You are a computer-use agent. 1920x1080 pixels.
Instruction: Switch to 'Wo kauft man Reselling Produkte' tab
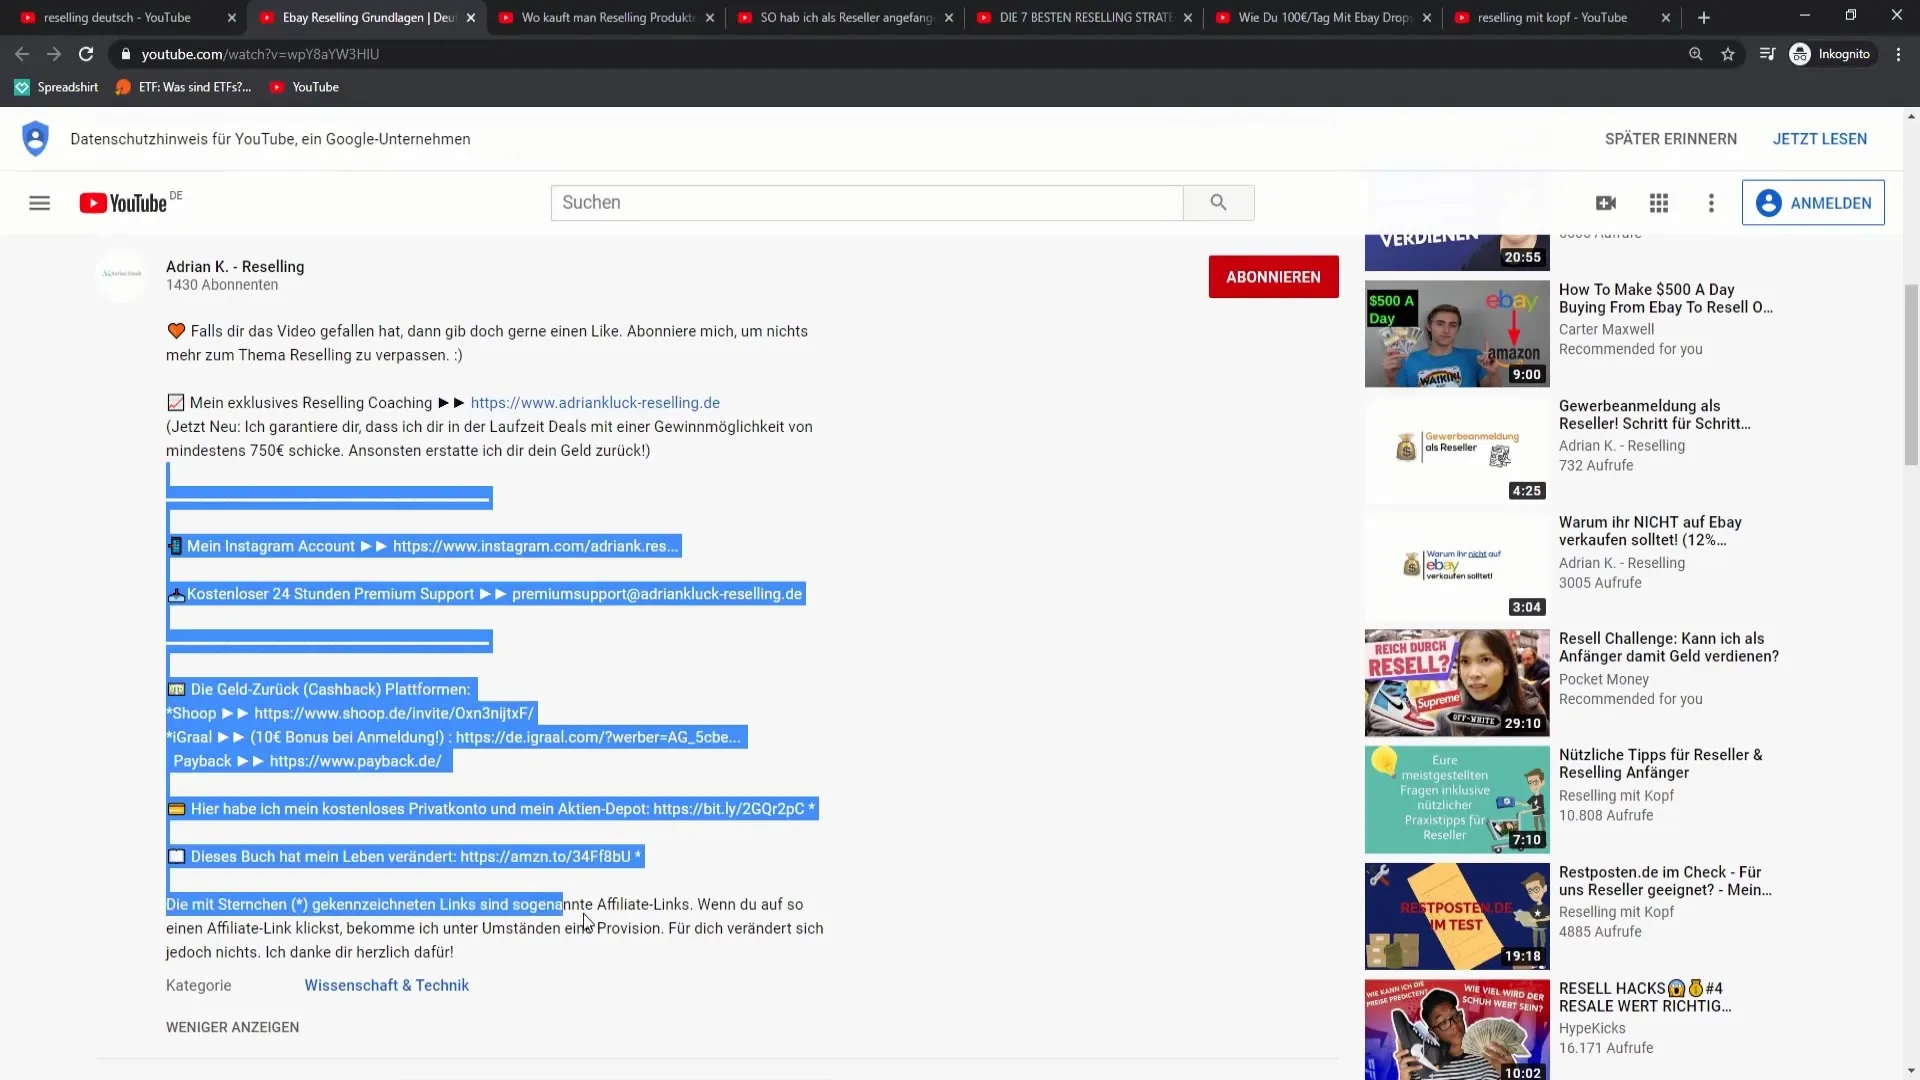point(607,17)
